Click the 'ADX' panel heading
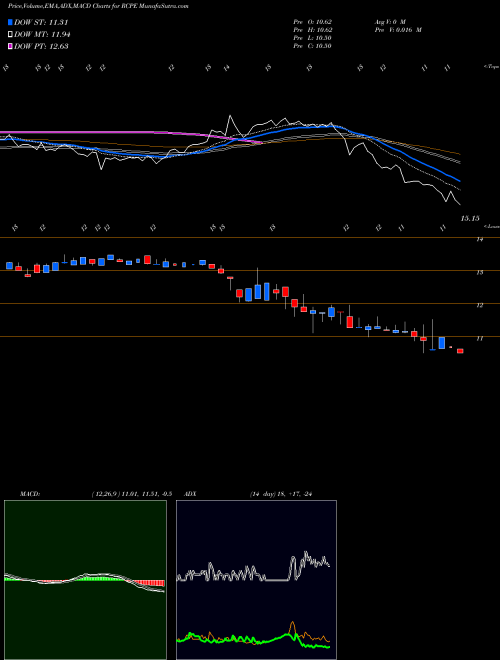 click(190, 494)
